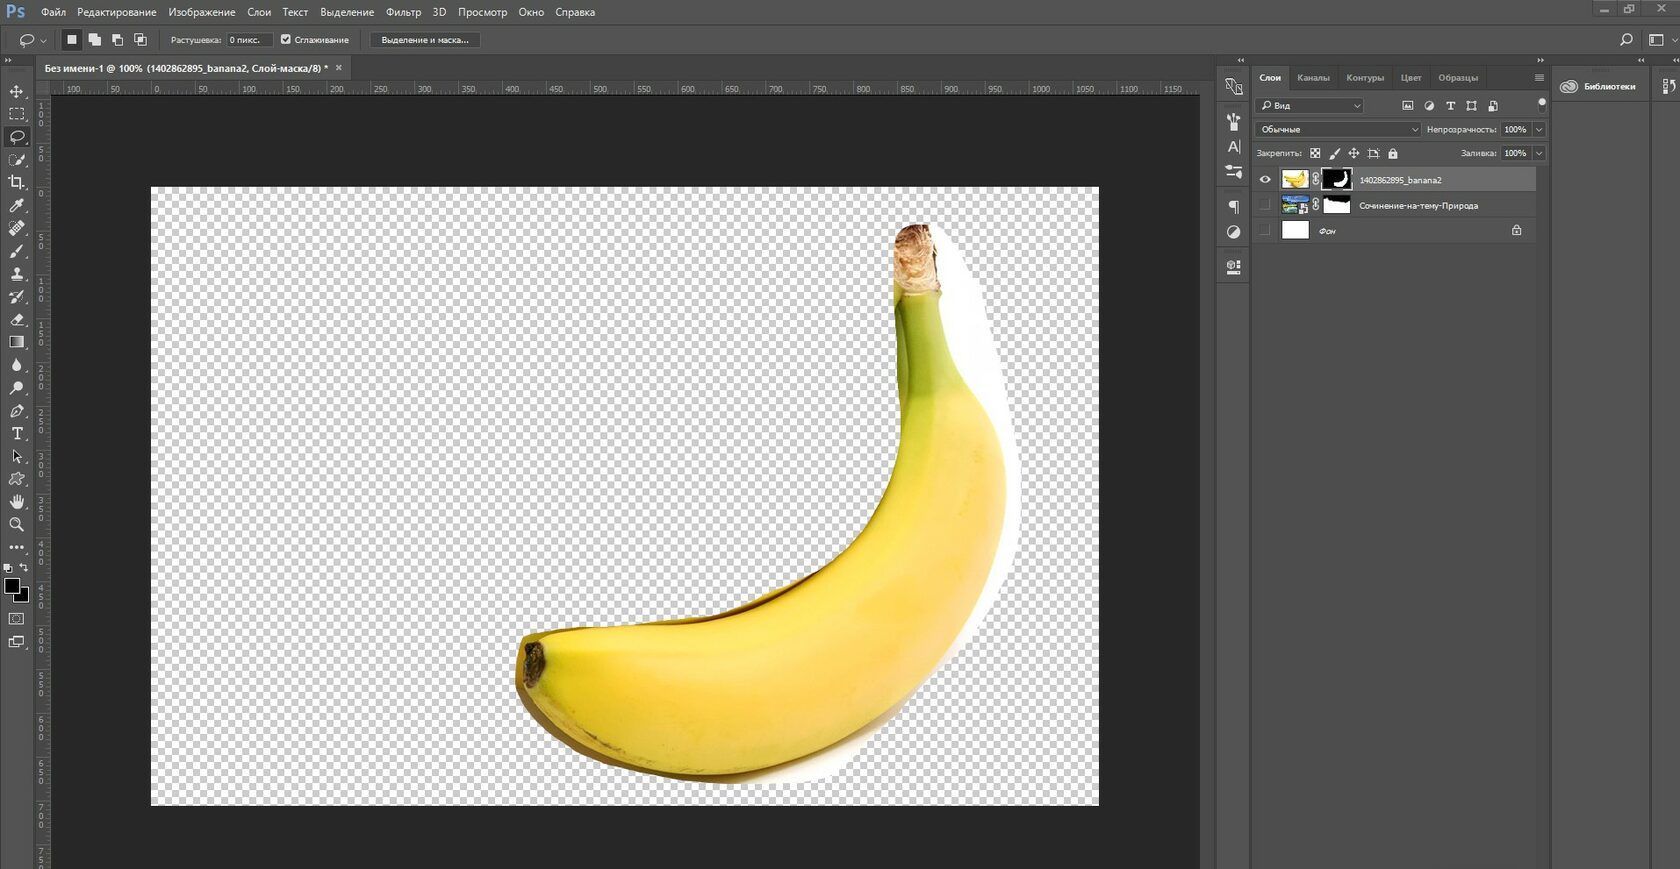The width and height of the screenshot is (1680, 869).
Task: Open the Библиотеки panel
Action: pyautogui.click(x=1599, y=86)
